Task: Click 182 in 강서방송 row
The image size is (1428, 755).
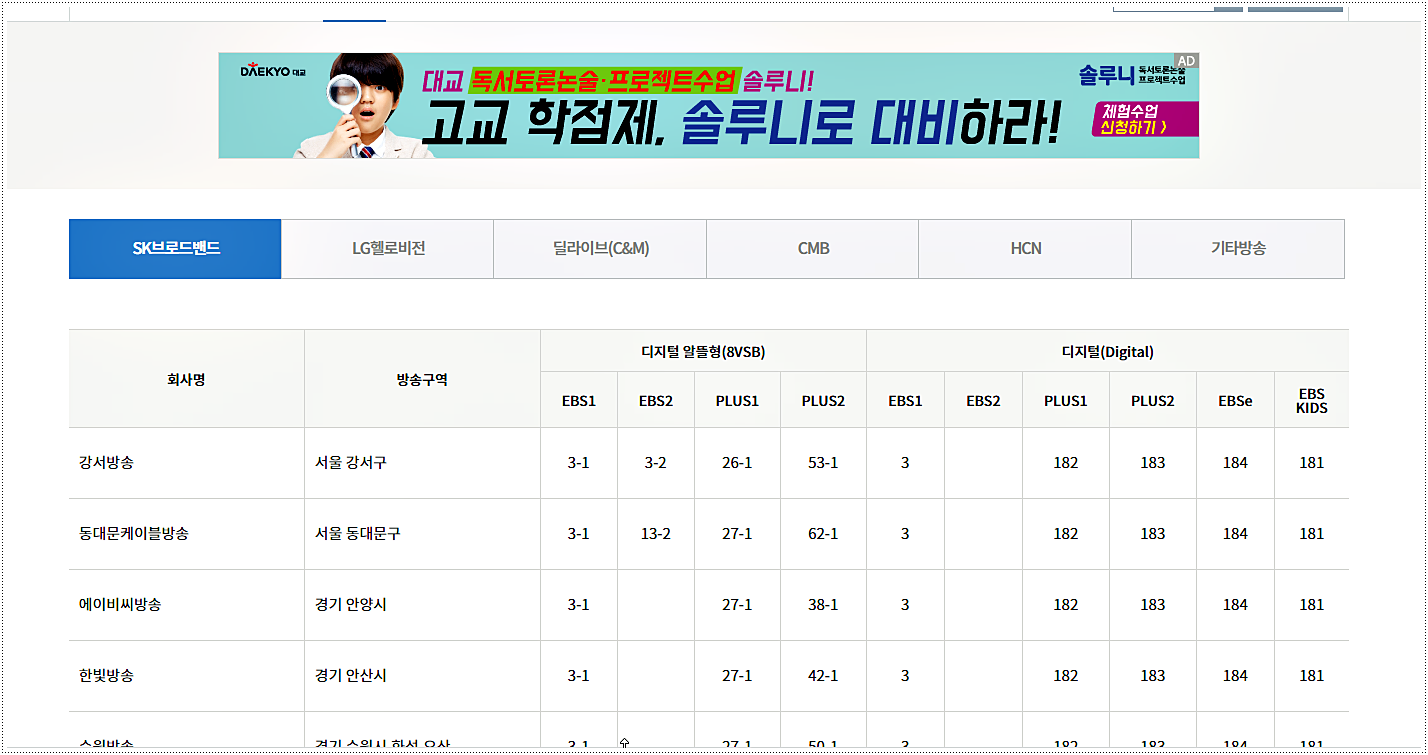Action: pyautogui.click(x=1065, y=463)
